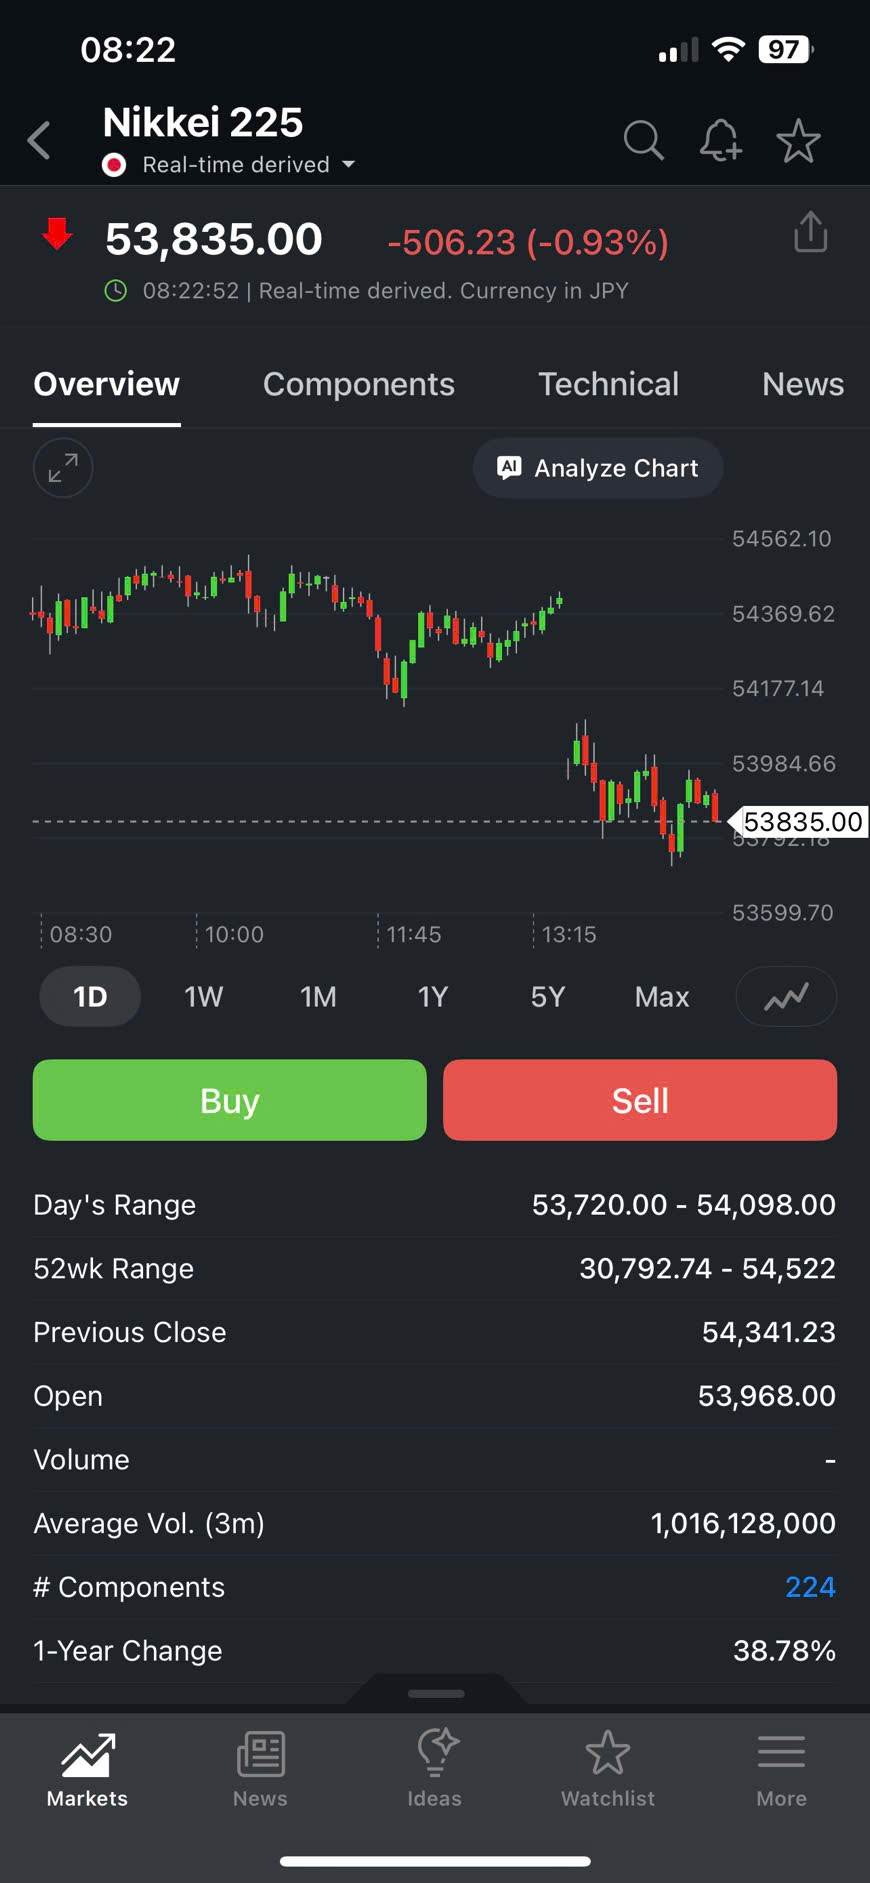Select the 1W time range
The image size is (870, 1883).
tap(203, 997)
